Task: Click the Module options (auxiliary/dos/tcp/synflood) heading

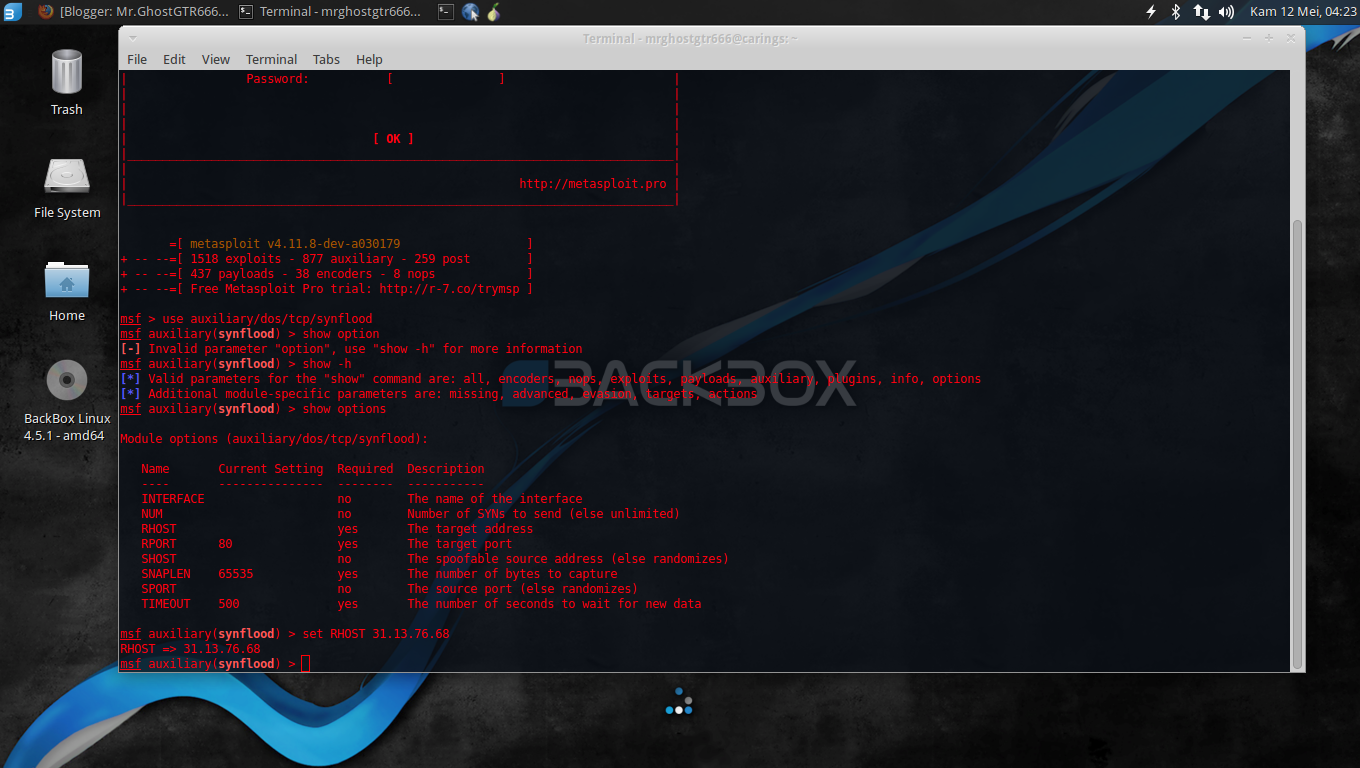Action: (x=274, y=439)
